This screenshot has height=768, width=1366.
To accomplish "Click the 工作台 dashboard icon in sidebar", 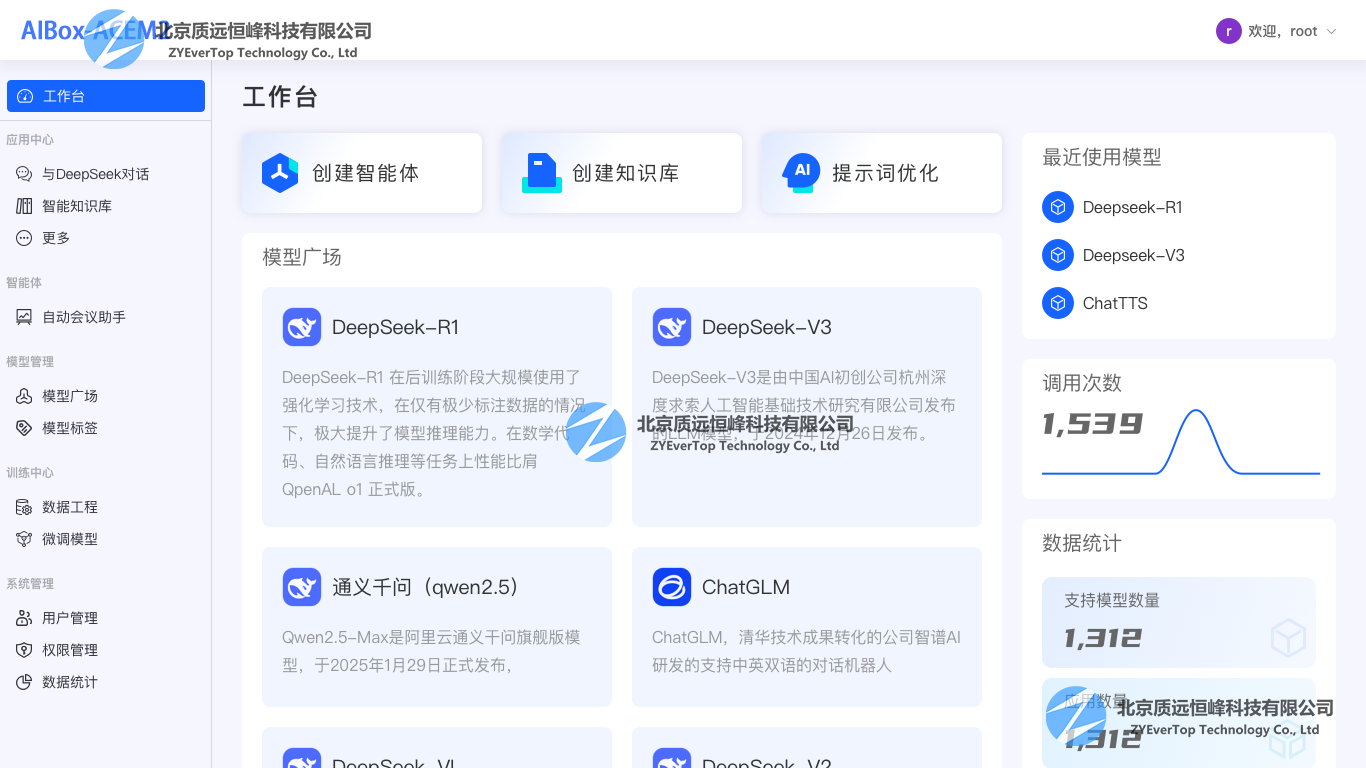I will [25, 96].
